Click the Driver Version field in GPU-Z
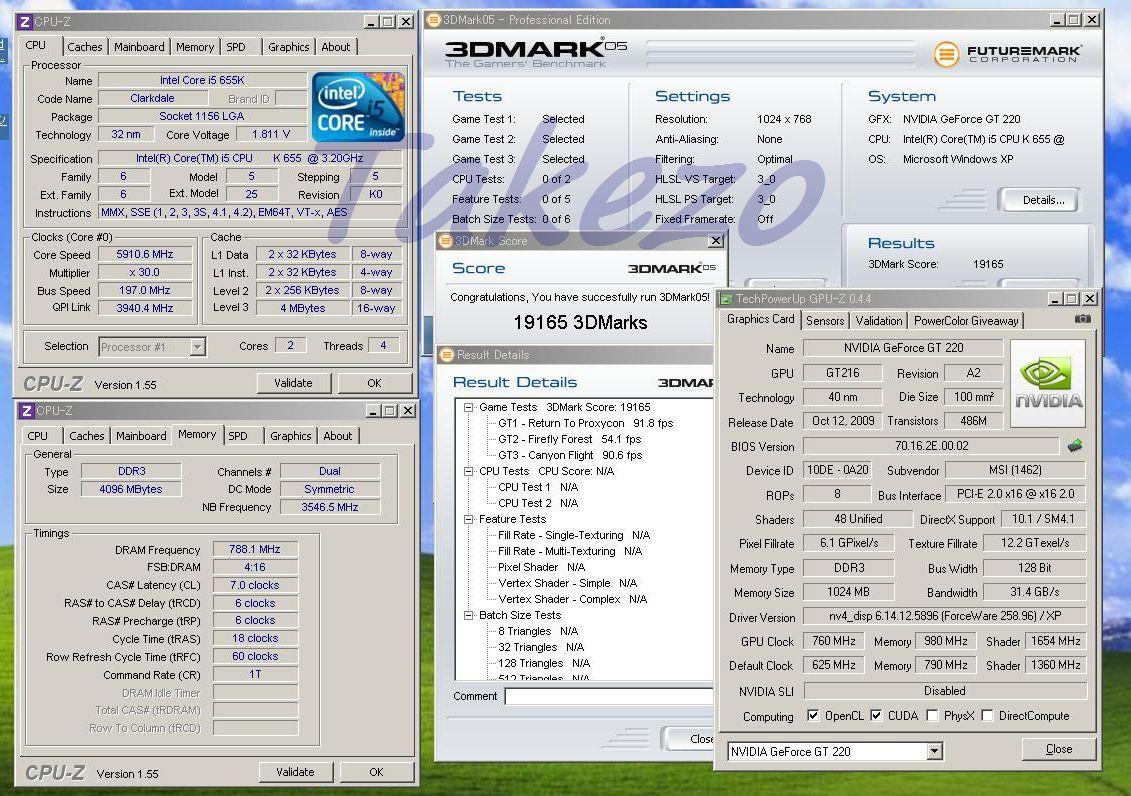 pos(944,616)
